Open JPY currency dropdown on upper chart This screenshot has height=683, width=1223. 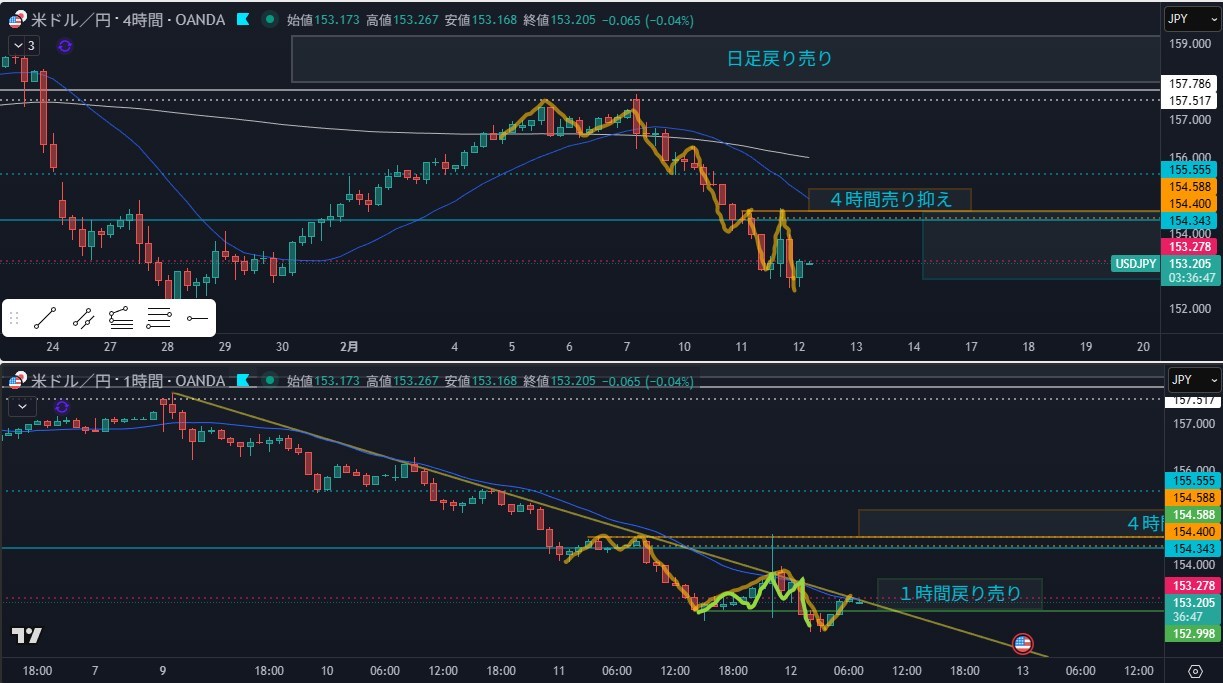click(1193, 19)
